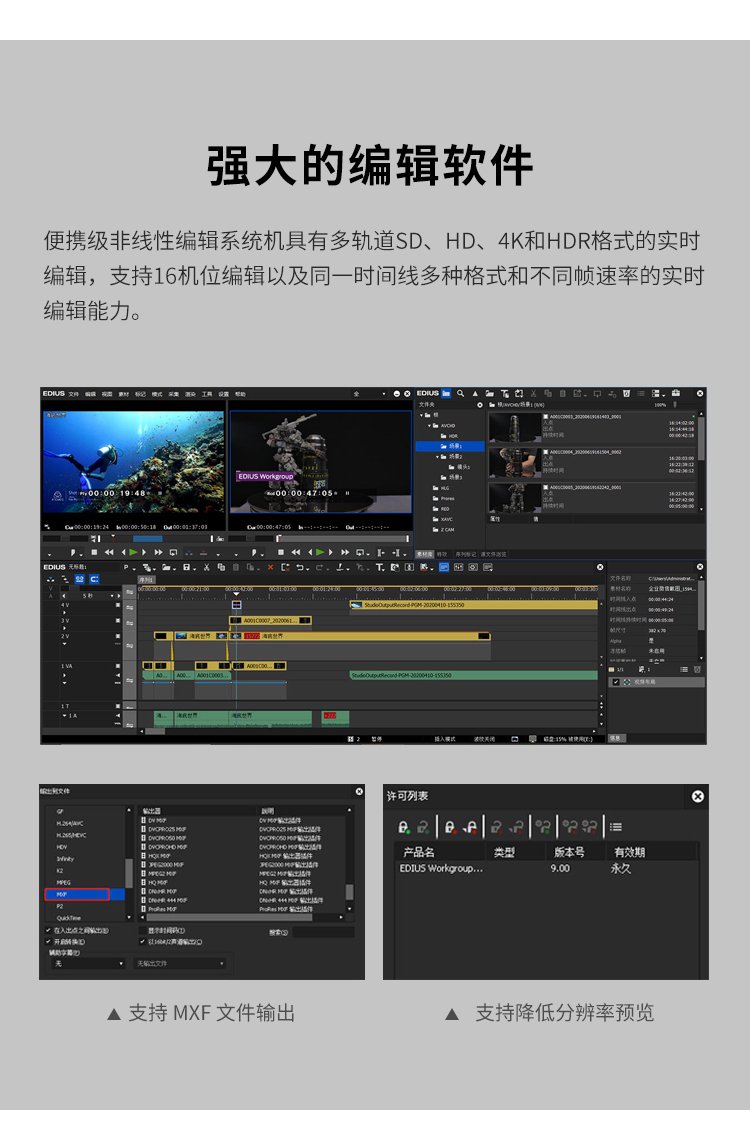
Task: Toggle the 视频布局 checkbox in info panel
Action: pos(616,682)
